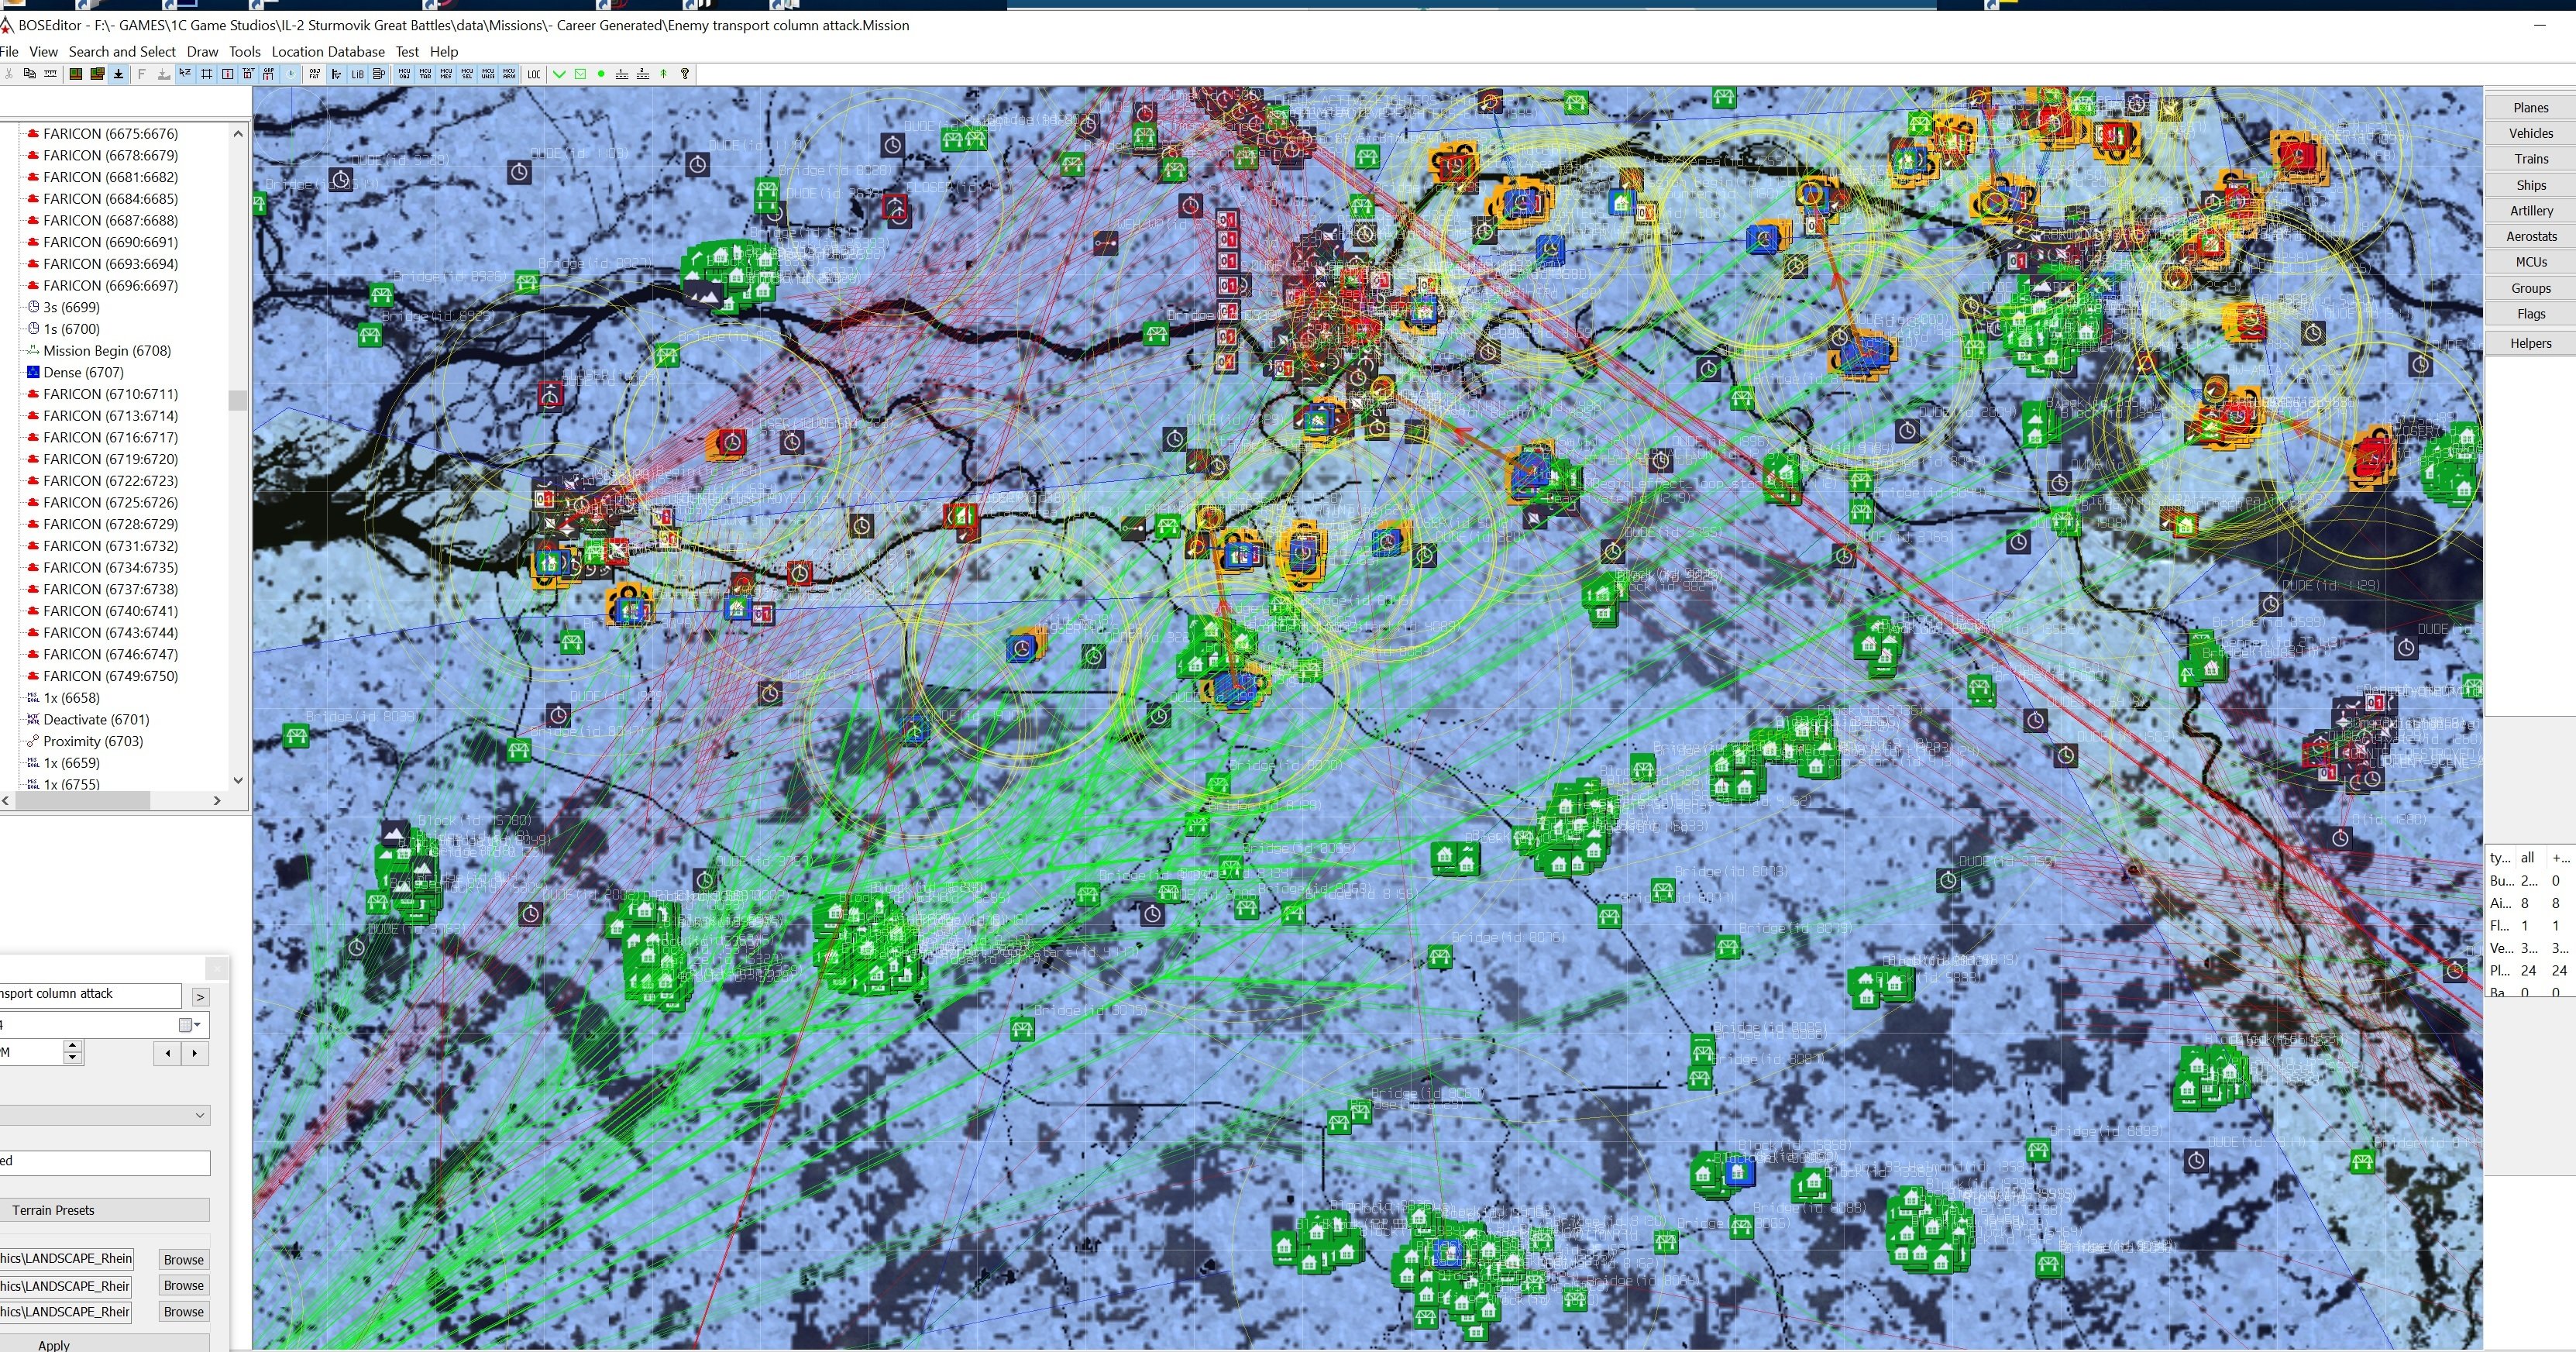Select Mission Begin (6708) in tree
2576x1352 pixels.
pos(106,351)
